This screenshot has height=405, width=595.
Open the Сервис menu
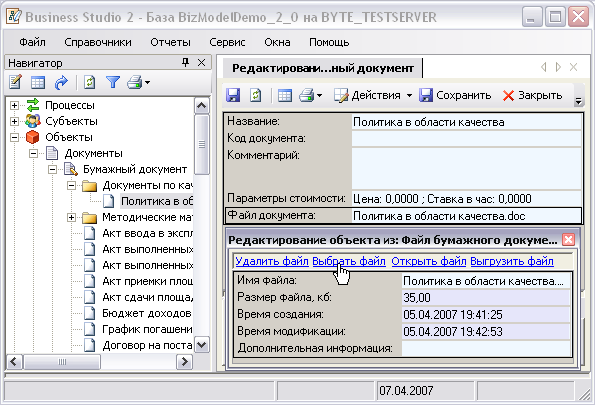tap(227, 42)
